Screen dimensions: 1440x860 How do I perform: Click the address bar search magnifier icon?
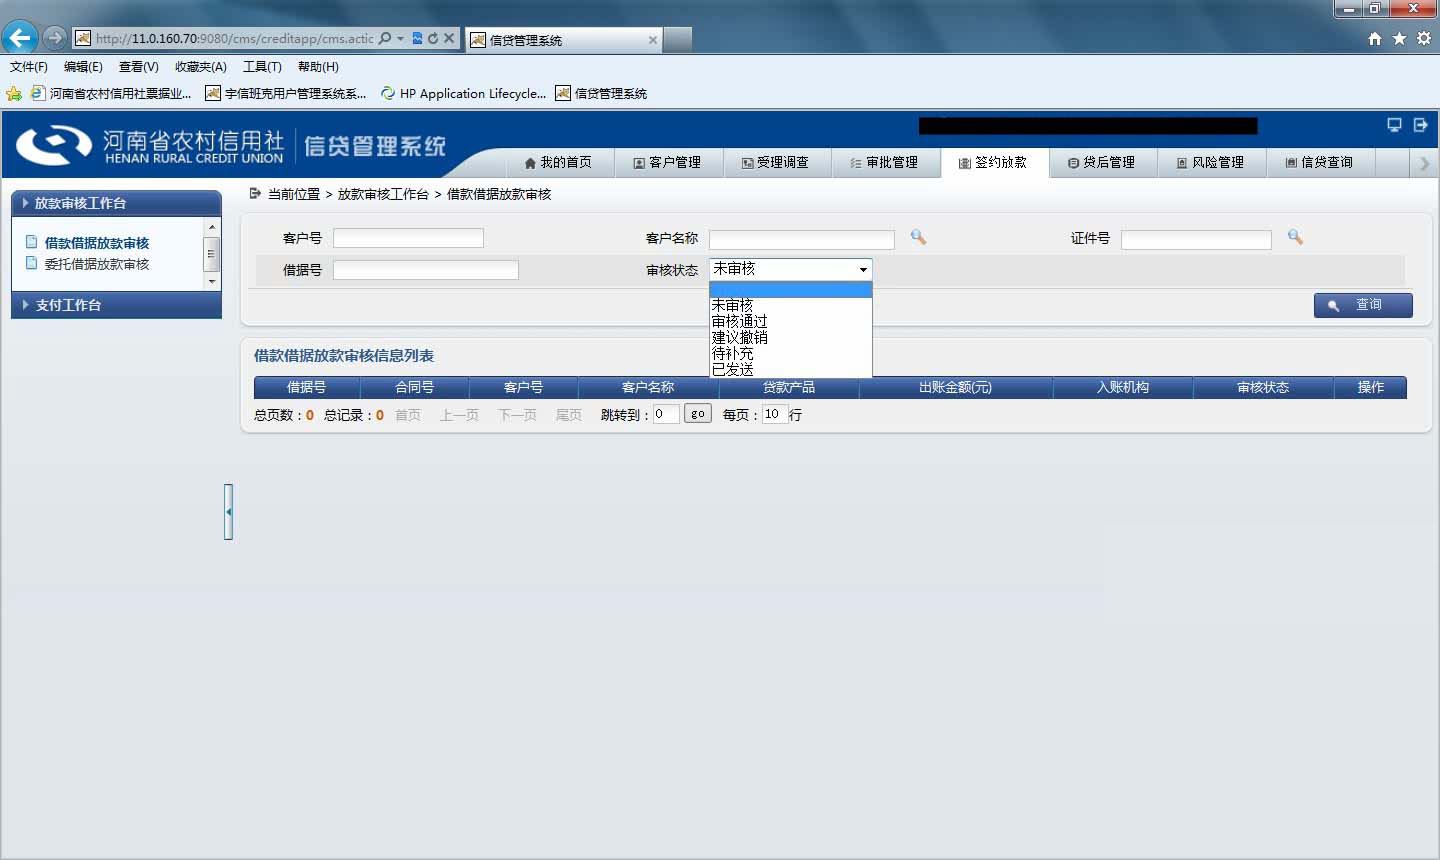tap(385, 38)
